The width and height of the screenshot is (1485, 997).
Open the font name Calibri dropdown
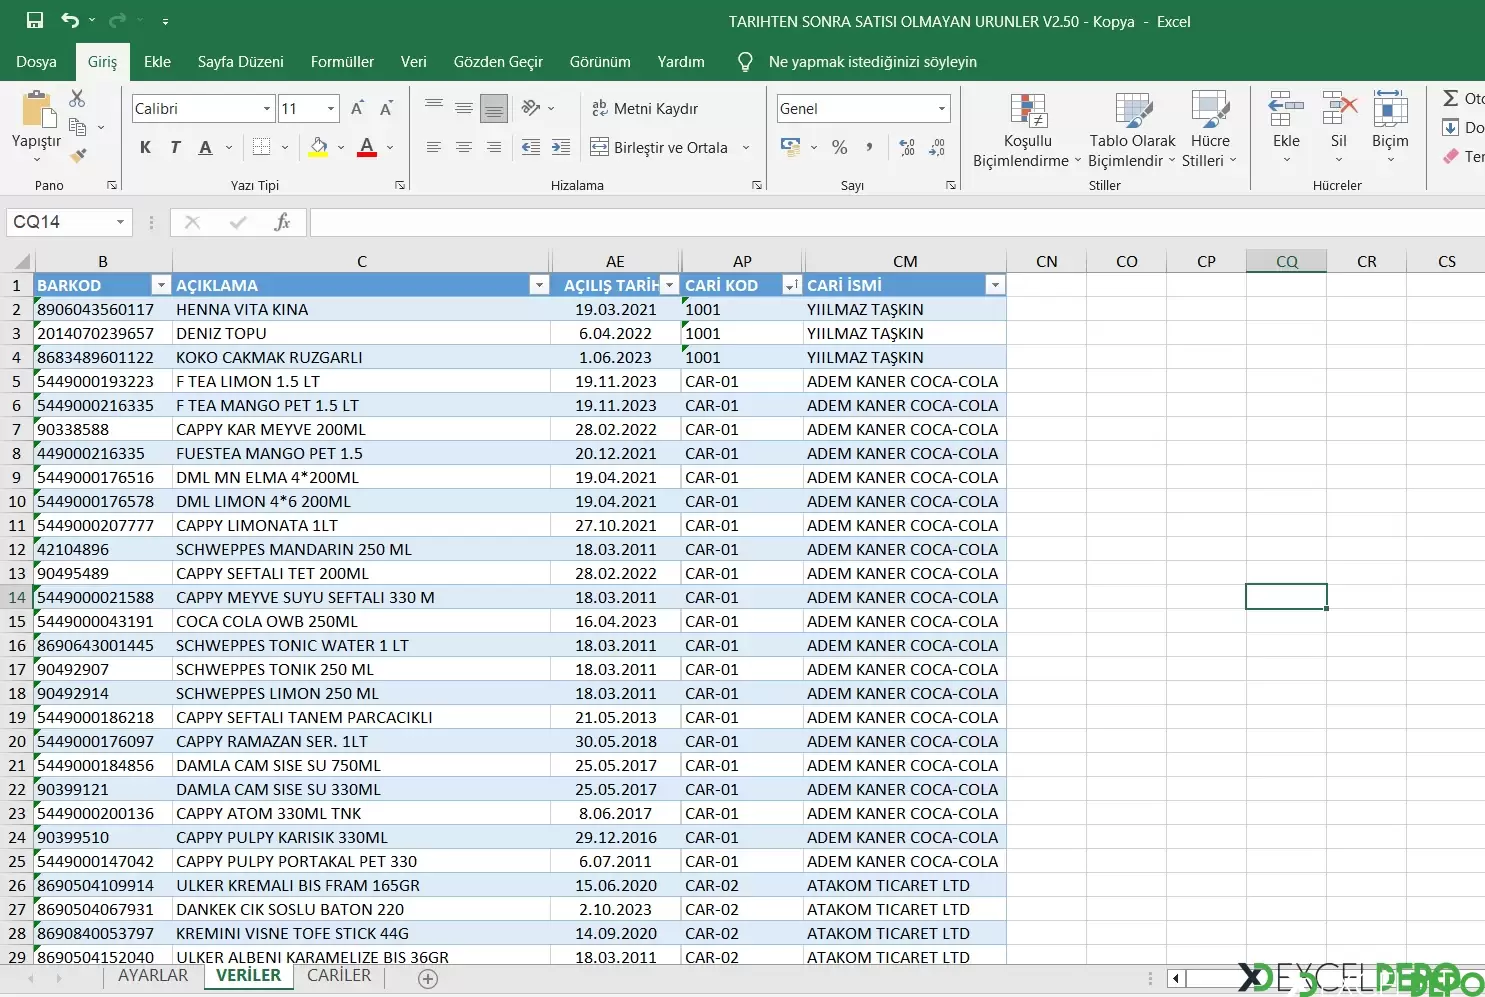(267, 108)
